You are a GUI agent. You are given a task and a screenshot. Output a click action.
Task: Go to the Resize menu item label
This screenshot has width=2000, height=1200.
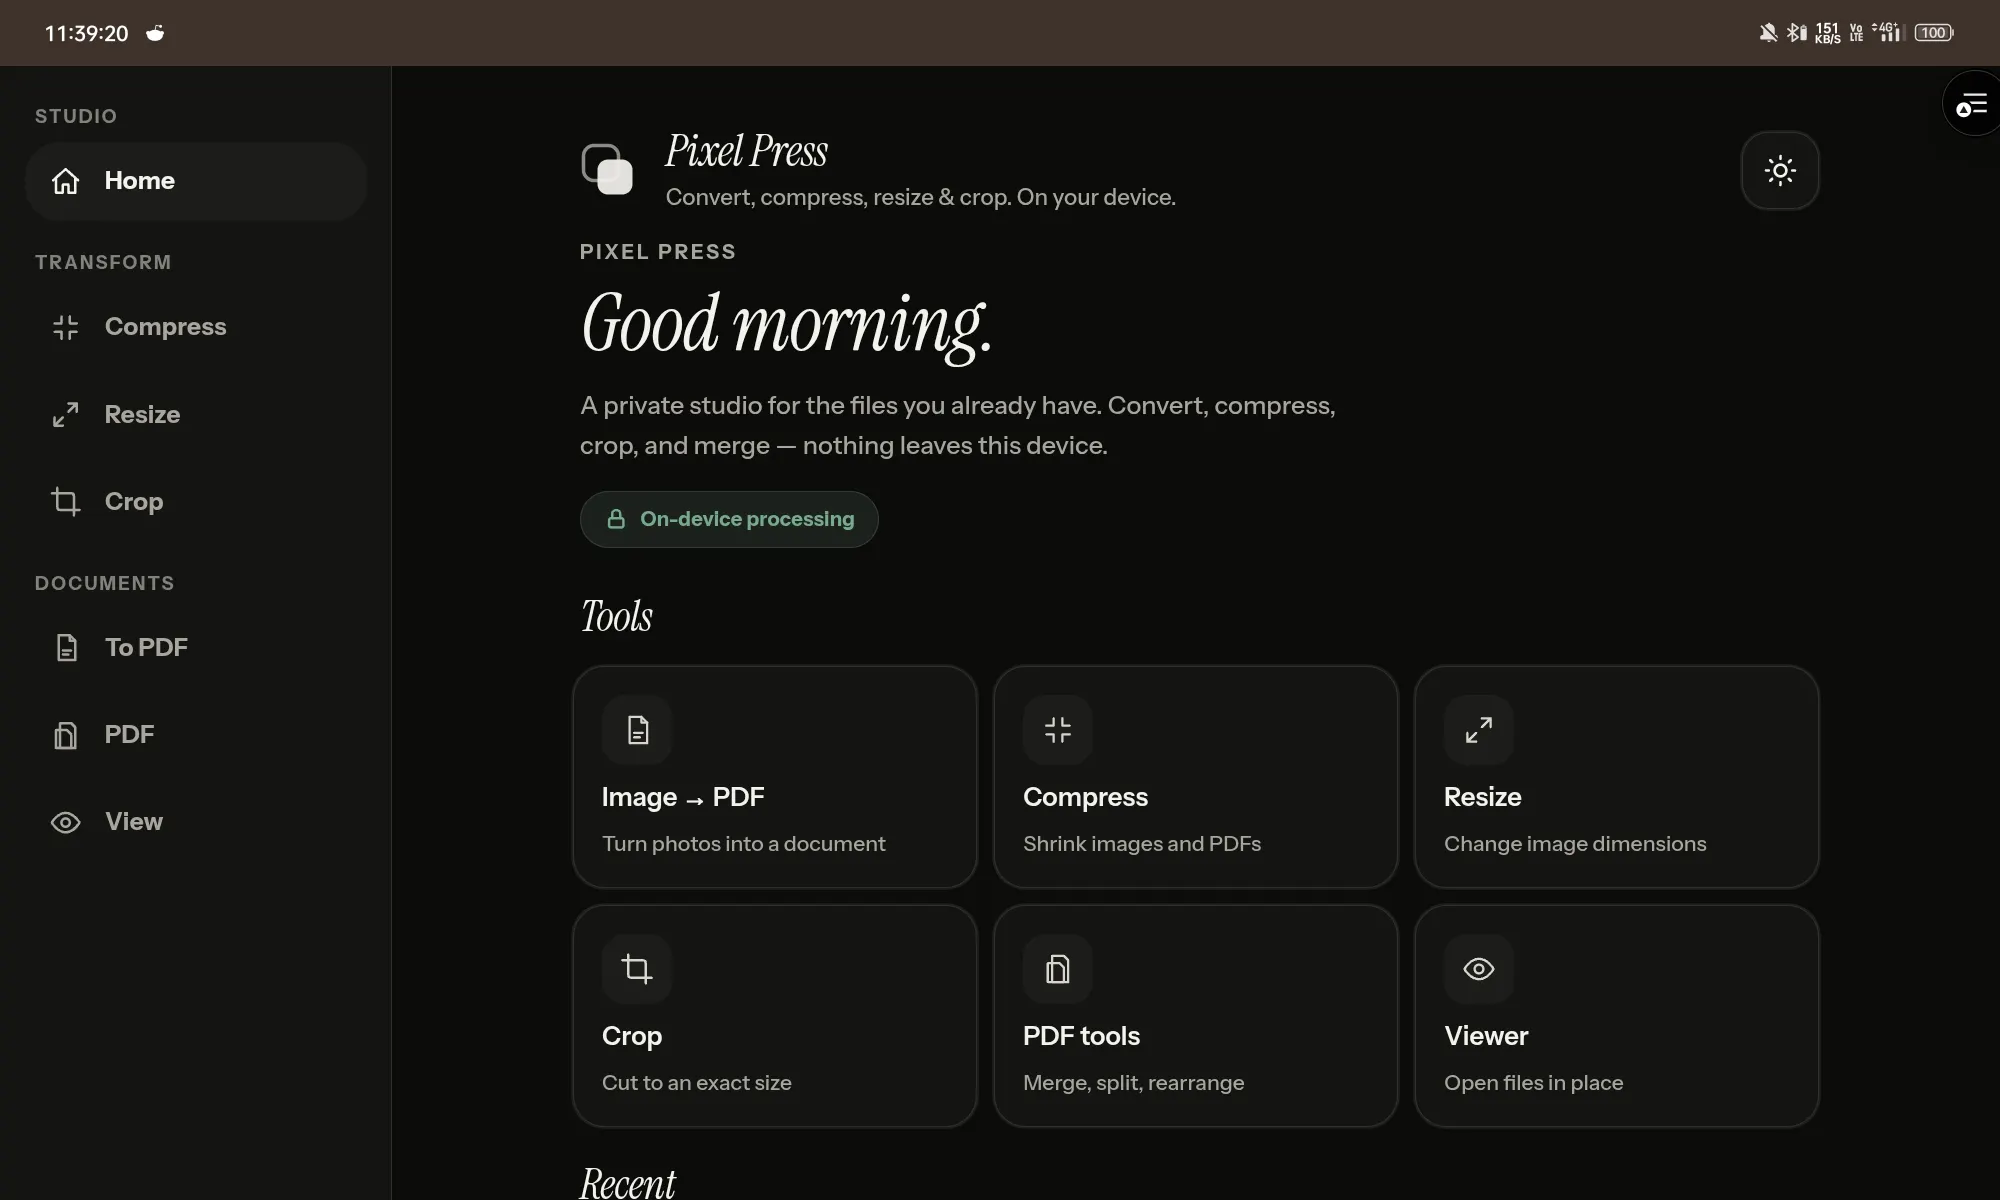(143, 414)
